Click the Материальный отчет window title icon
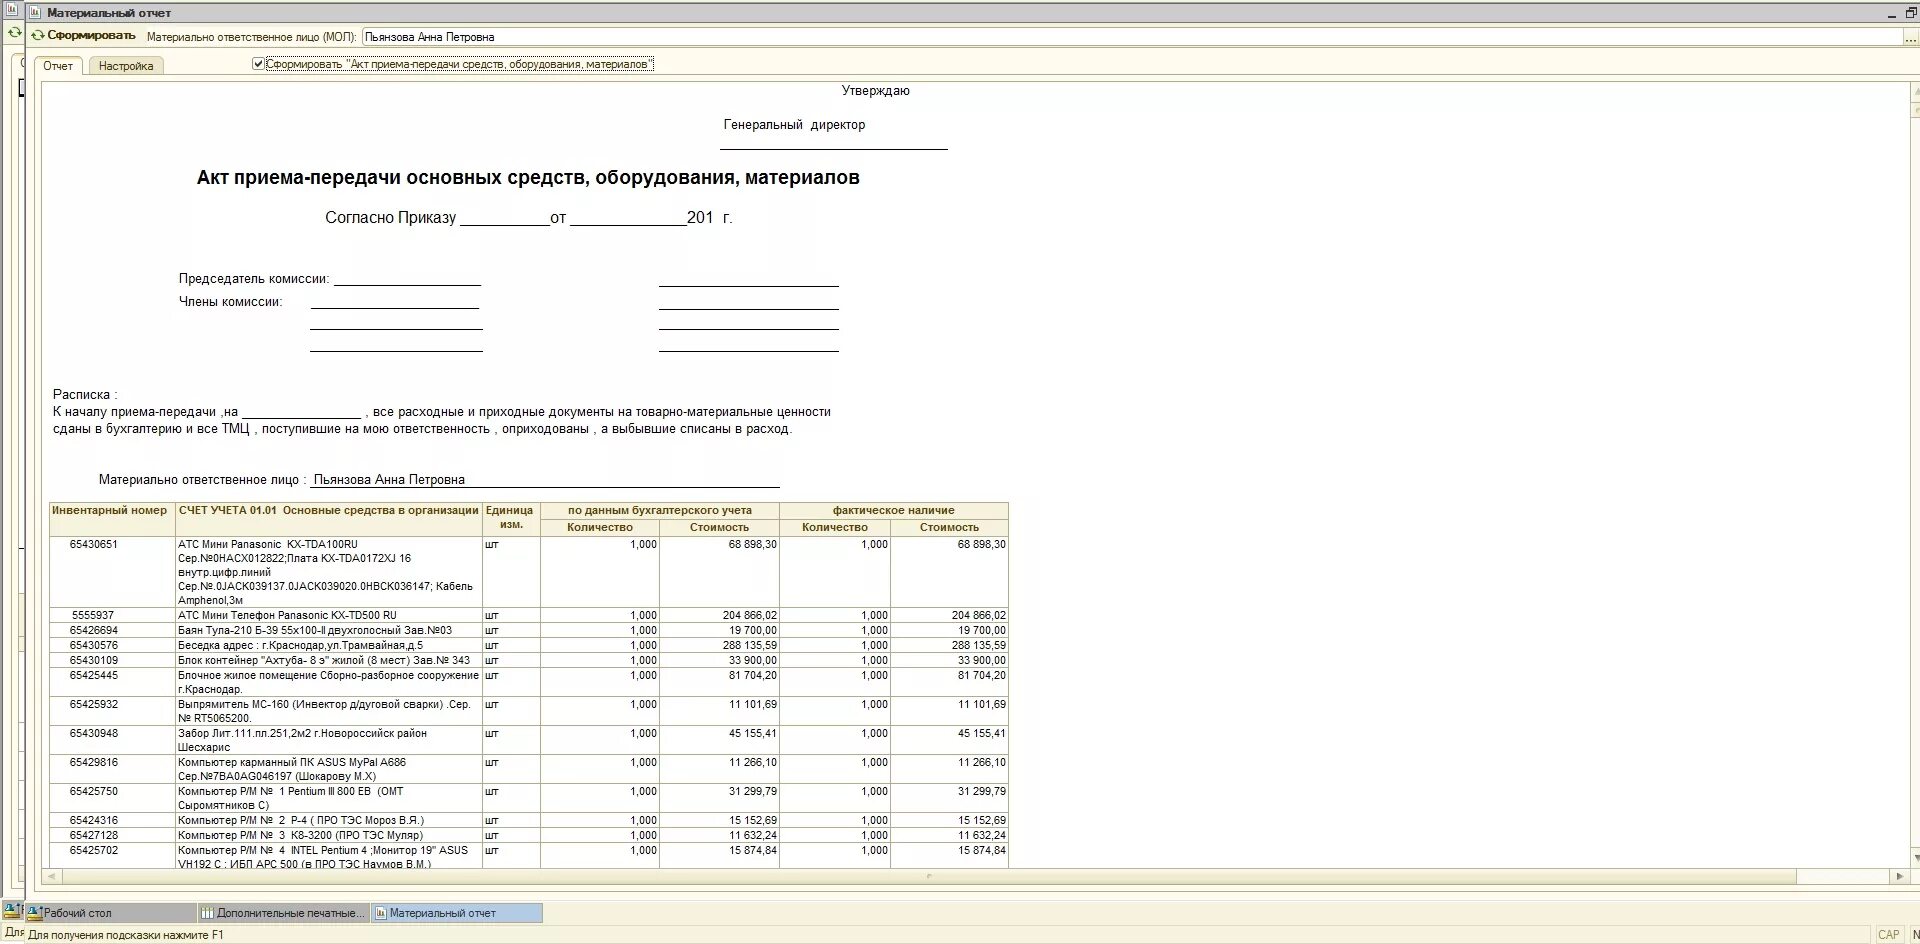Screen dimensions: 1920x944 [36, 13]
